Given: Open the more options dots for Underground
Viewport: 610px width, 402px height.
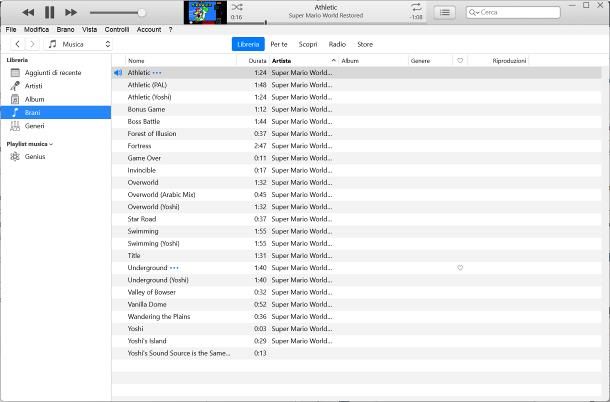Looking at the screenshot, I should point(174,268).
